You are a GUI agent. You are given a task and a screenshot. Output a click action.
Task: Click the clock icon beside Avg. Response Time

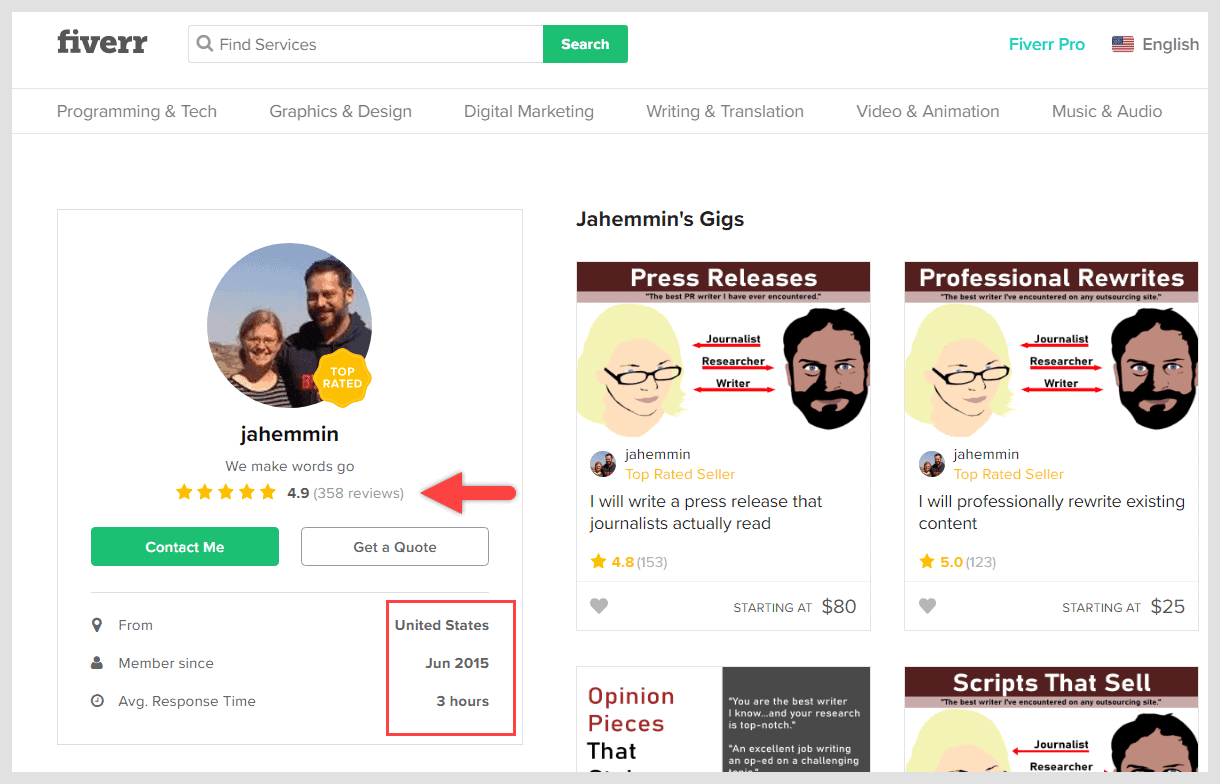pos(97,701)
